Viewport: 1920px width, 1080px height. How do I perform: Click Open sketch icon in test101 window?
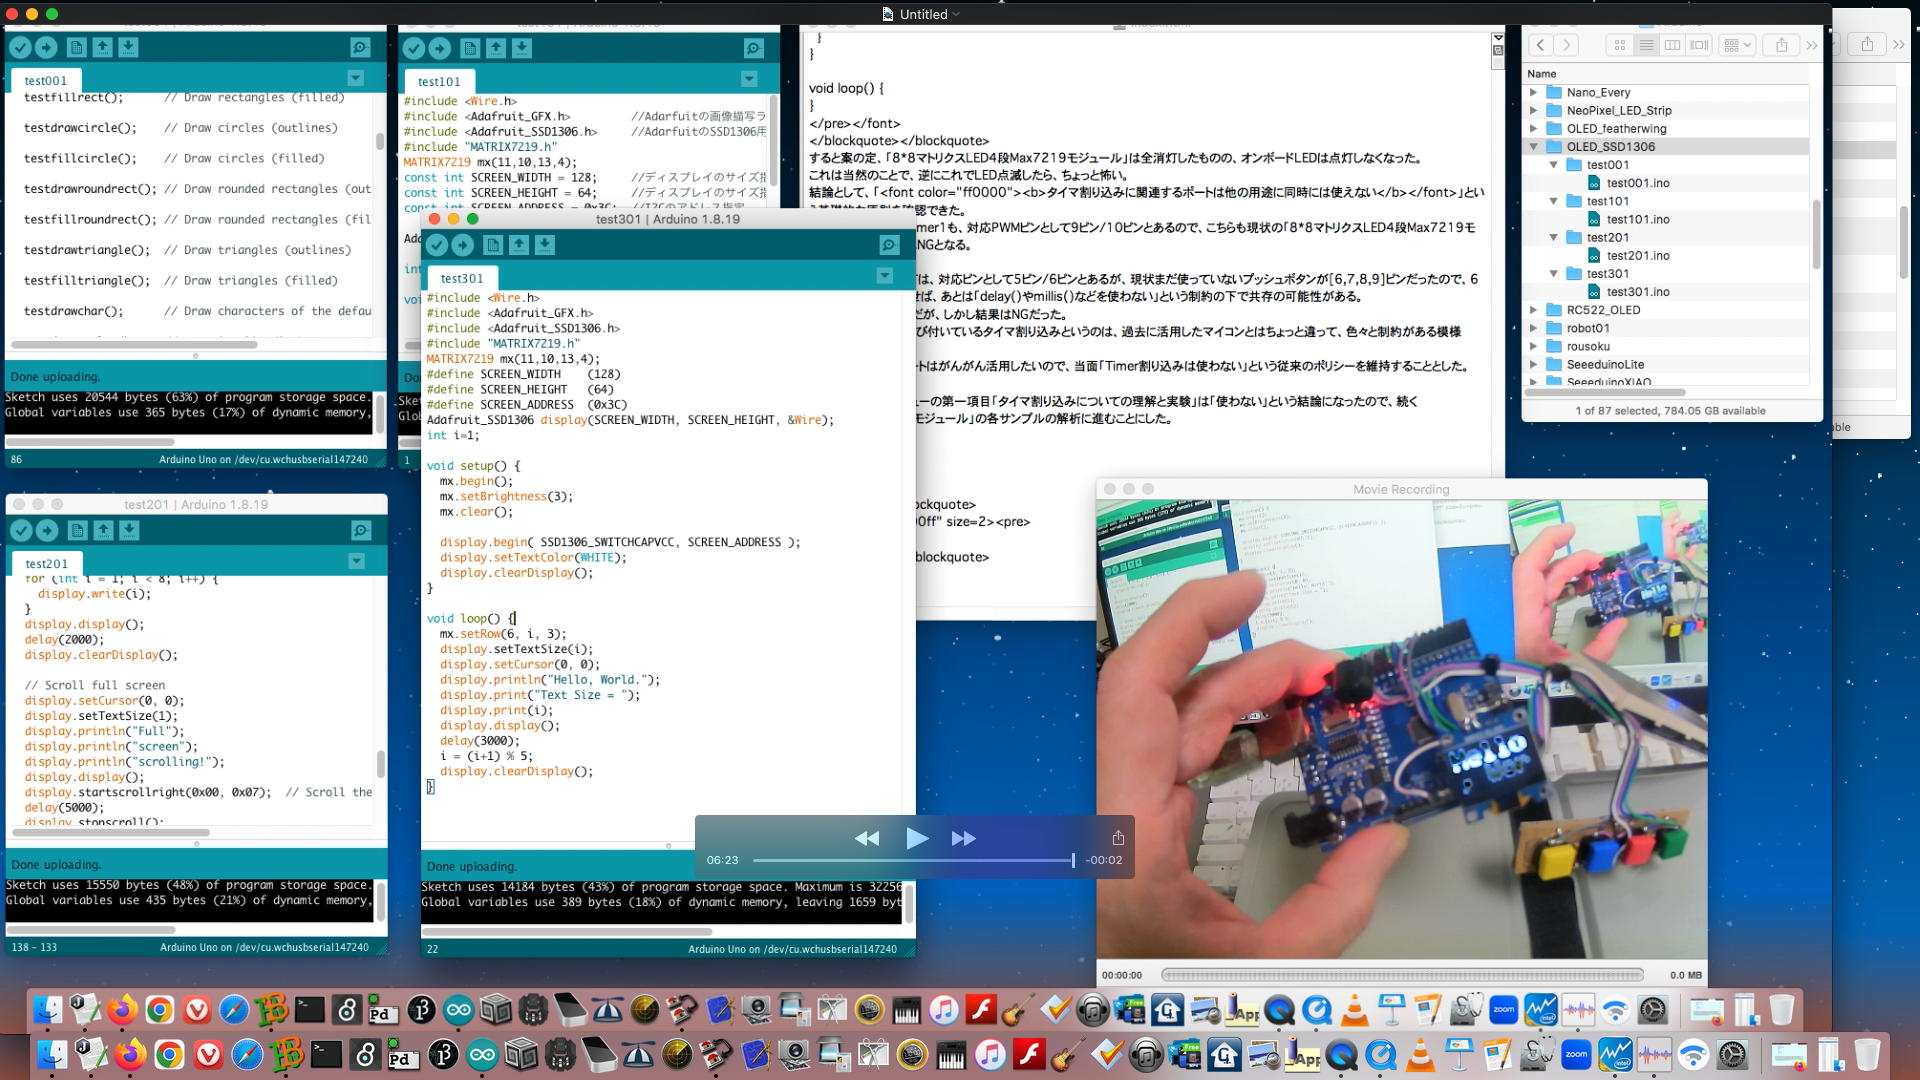pos(496,48)
